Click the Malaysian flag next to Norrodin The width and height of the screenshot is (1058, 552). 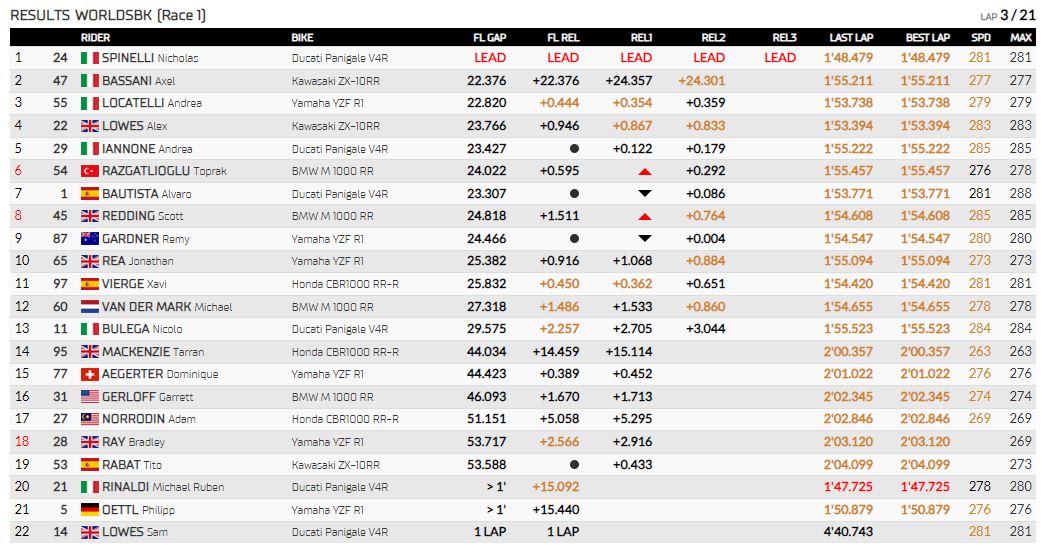(x=90, y=419)
